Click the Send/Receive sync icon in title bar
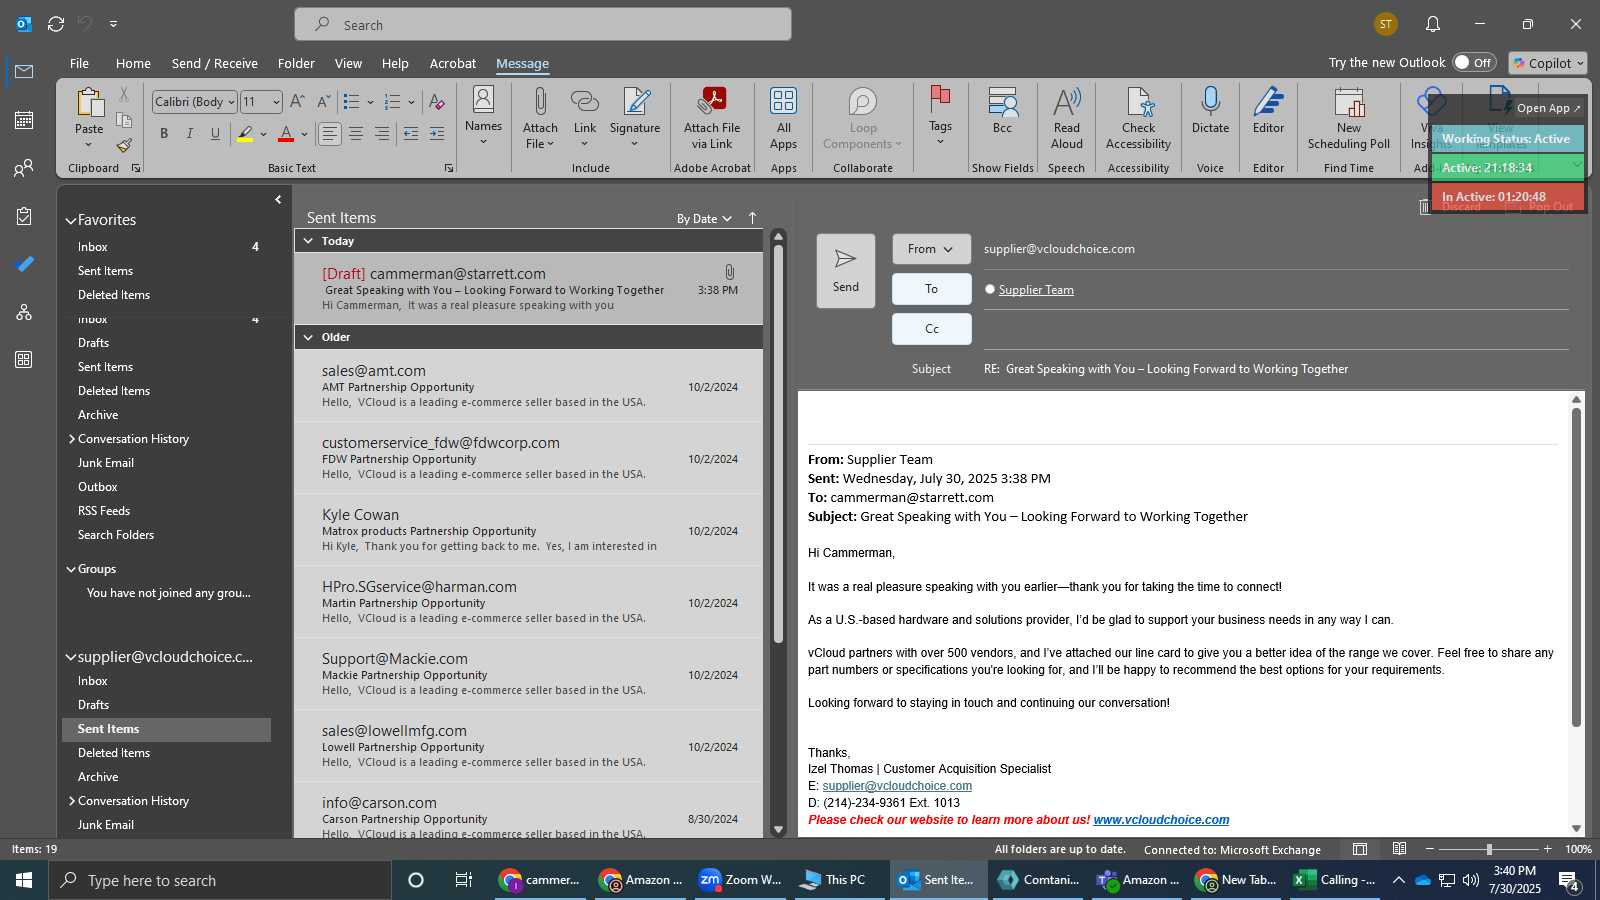 point(56,24)
